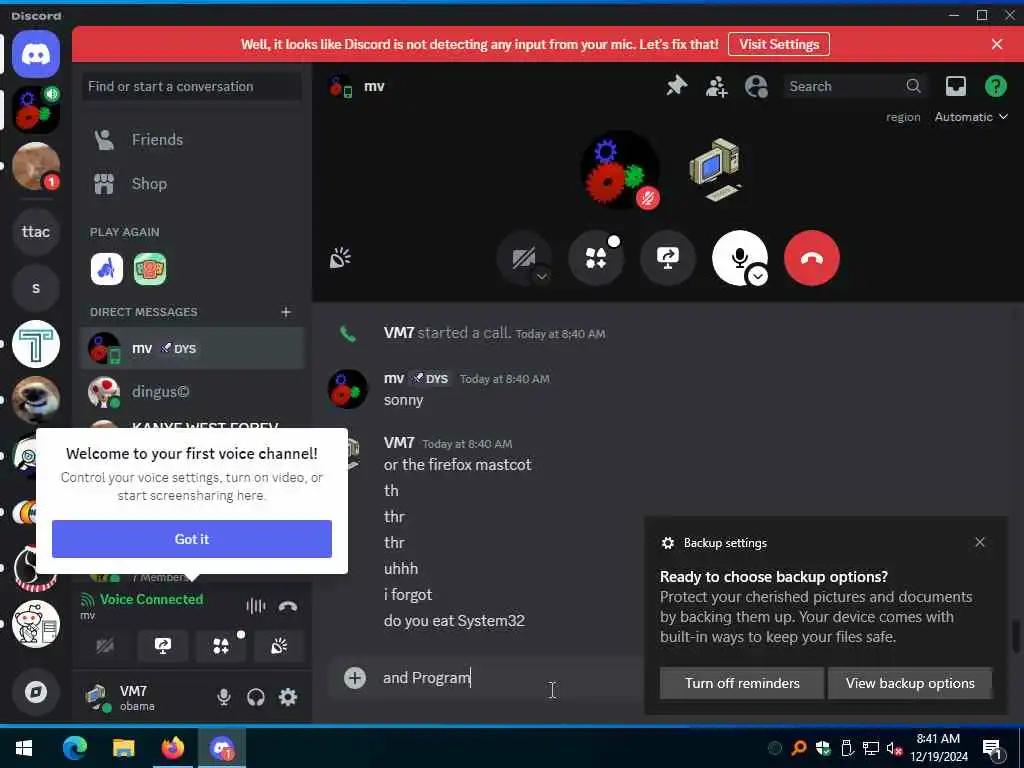Open server with gears icon in sidebar
Image resolution: width=1024 pixels, height=768 pixels.
tap(36, 110)
